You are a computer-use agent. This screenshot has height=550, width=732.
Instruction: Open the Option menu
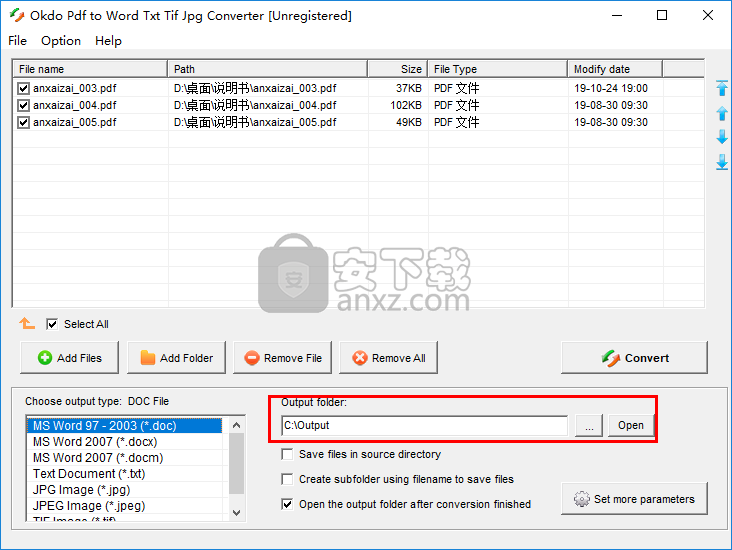(61, 41)
